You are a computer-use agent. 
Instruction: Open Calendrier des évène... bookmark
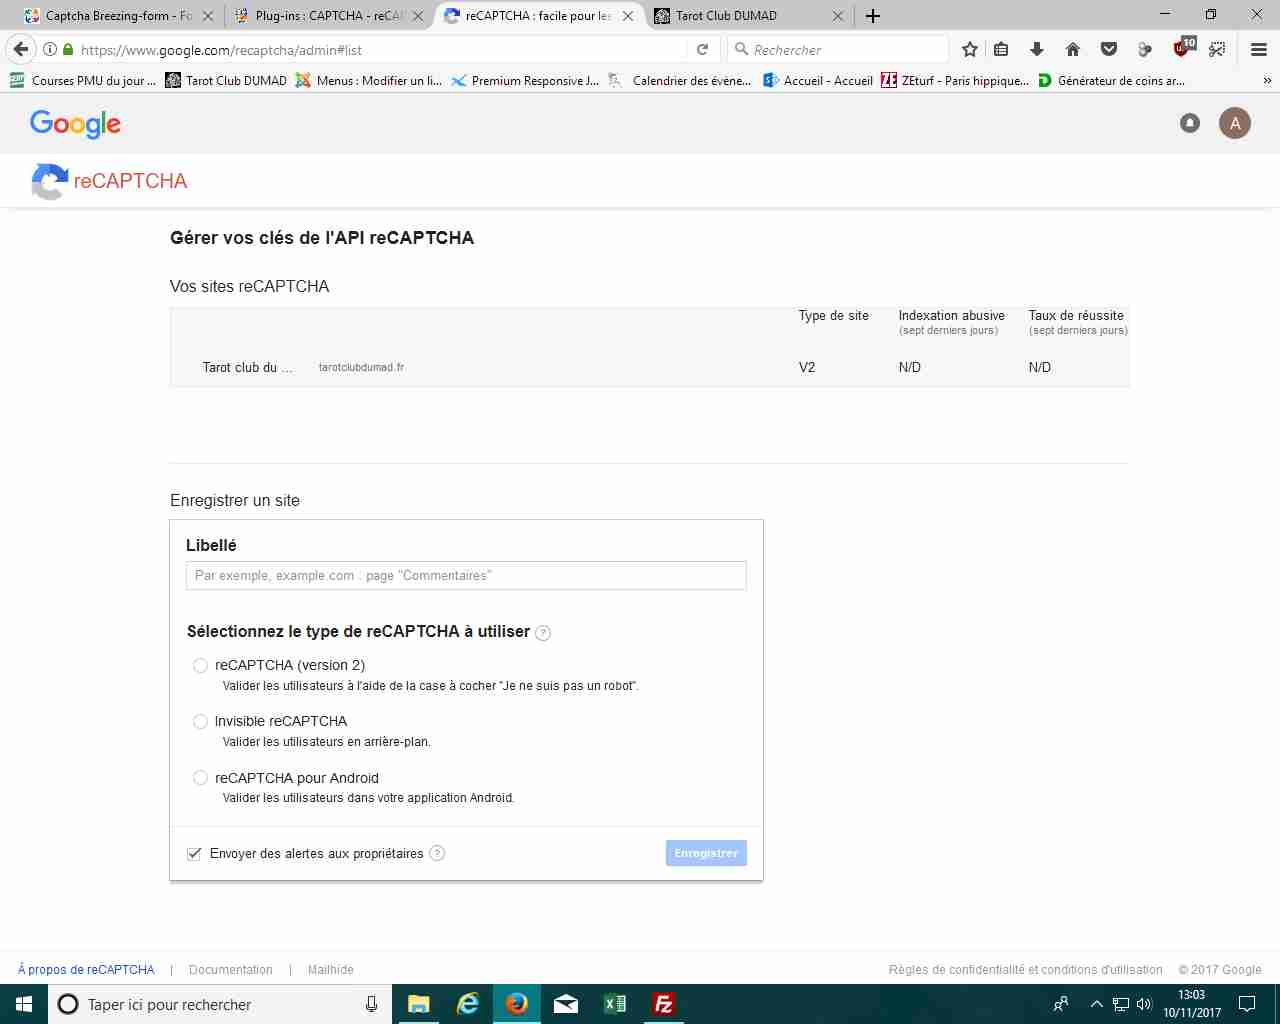680,81
